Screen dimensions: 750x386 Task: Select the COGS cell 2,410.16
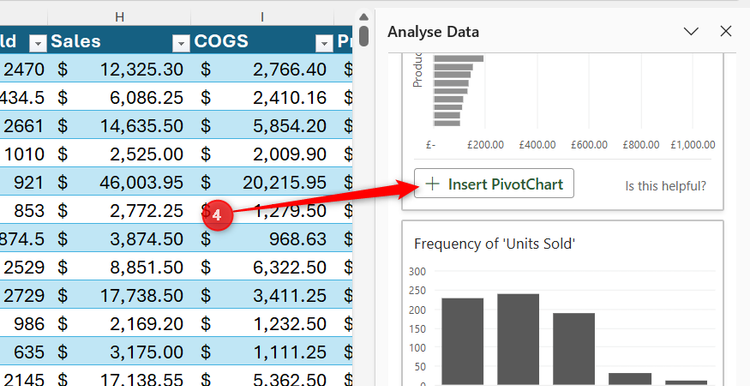click(262, 98)
